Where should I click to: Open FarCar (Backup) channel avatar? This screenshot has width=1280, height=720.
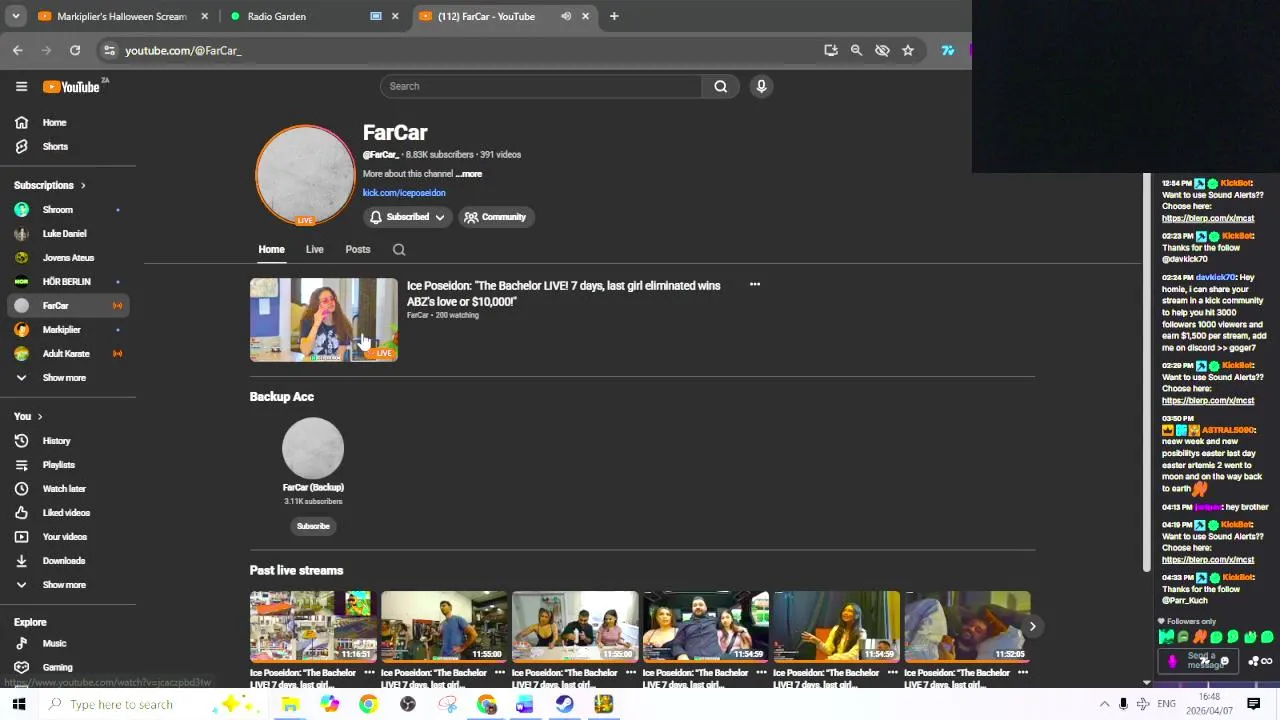pyautogui.click(x=313, y=448)
